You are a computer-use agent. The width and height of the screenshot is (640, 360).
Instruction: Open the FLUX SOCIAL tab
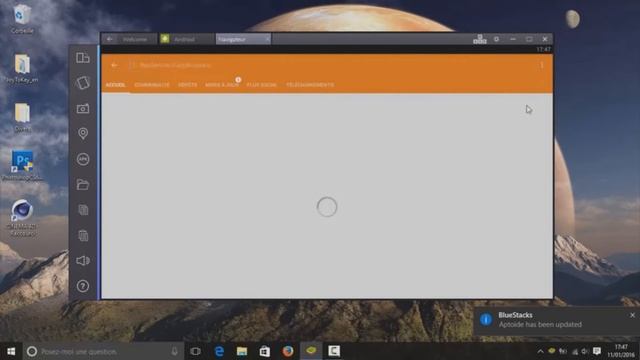coord(262,85)
